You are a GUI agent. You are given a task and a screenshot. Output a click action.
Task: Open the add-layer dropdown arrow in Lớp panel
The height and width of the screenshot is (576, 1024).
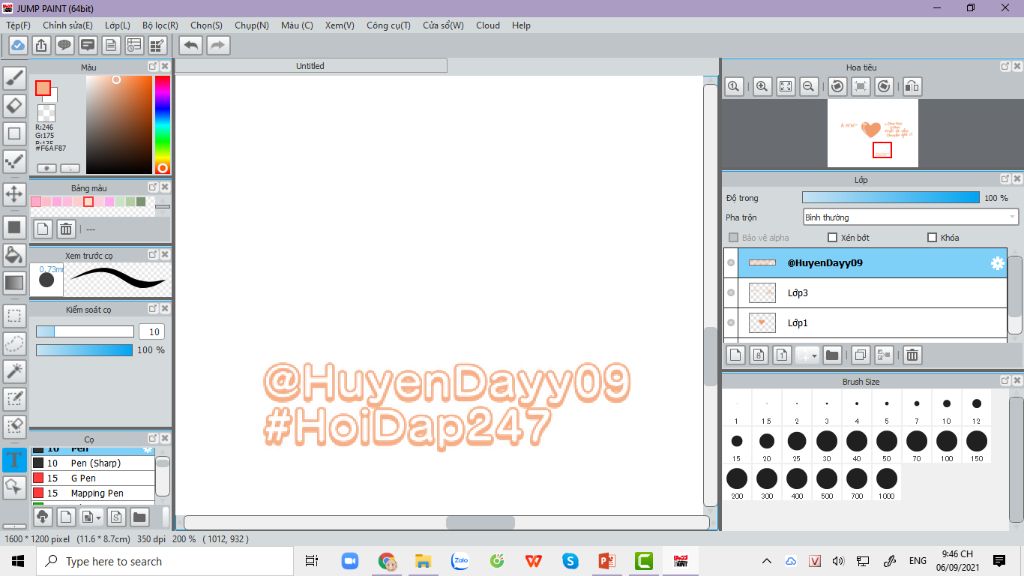pos(814,355)
